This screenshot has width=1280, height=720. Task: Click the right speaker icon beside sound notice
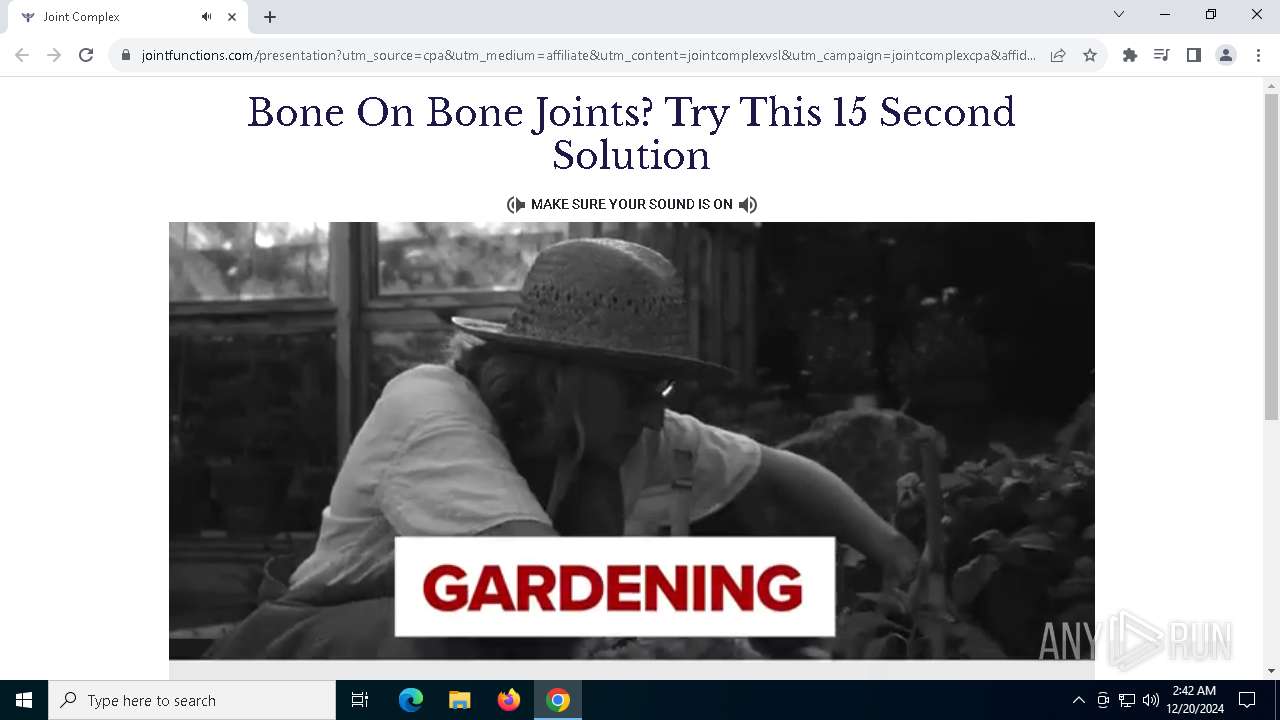coord(748,204)
